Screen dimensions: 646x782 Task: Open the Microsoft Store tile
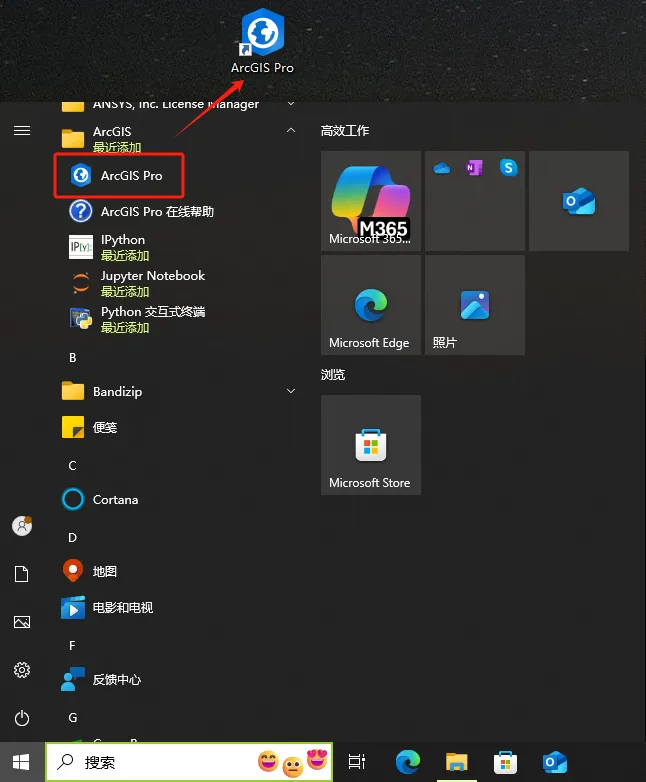tap(371, 445)
